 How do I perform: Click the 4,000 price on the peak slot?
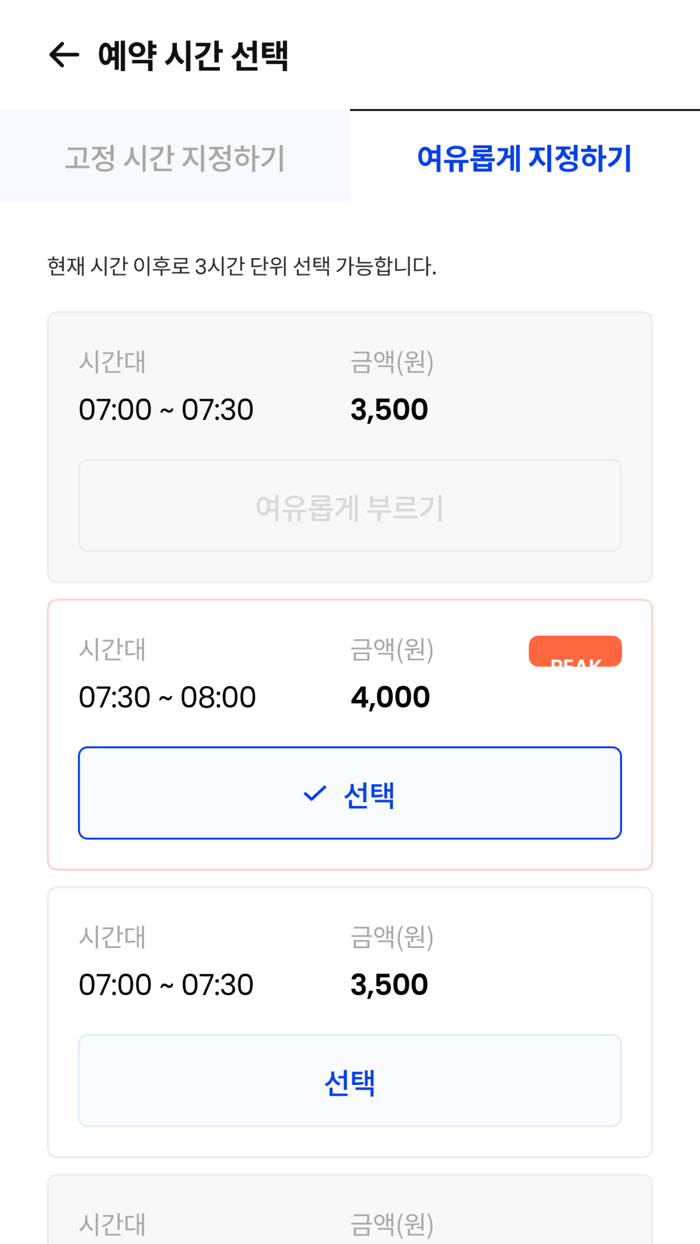coord(390,696)
